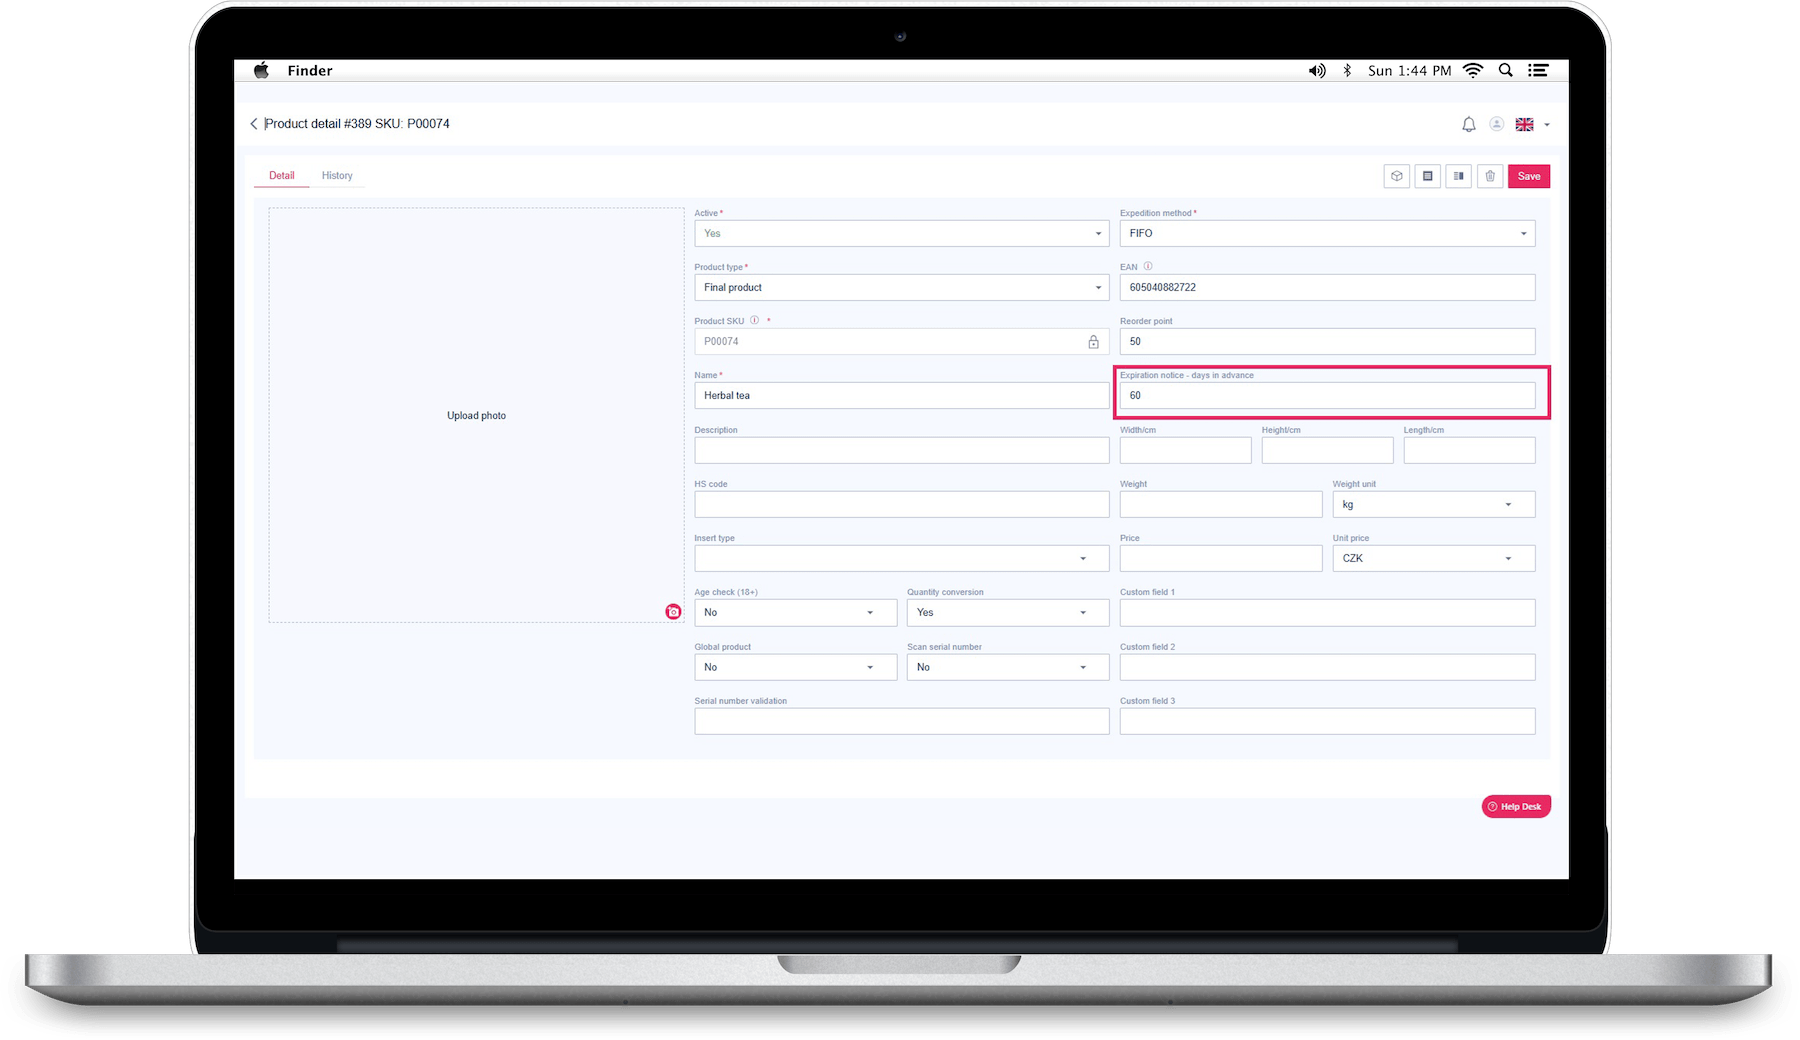Open the Scan serial number dropdown
Screen dimensions: 1800x1040
[x=1008, y=667]
